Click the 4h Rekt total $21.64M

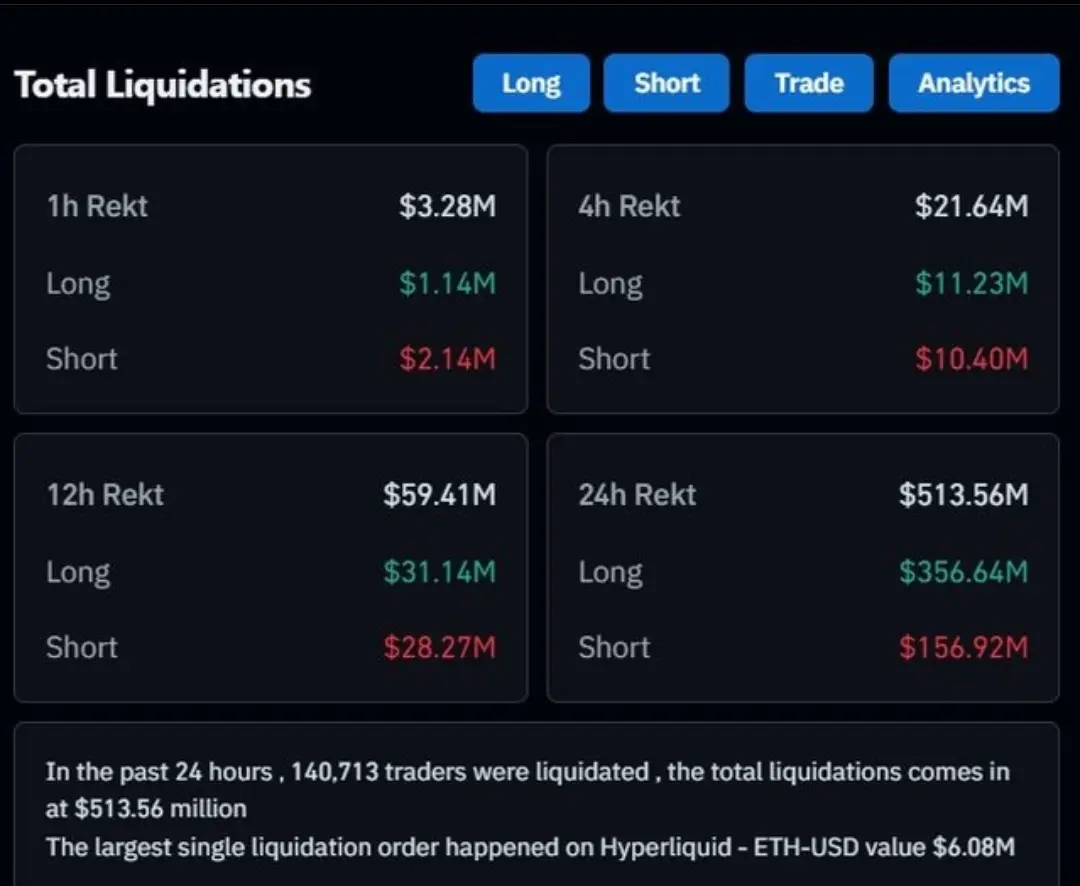tap(971, 207)
